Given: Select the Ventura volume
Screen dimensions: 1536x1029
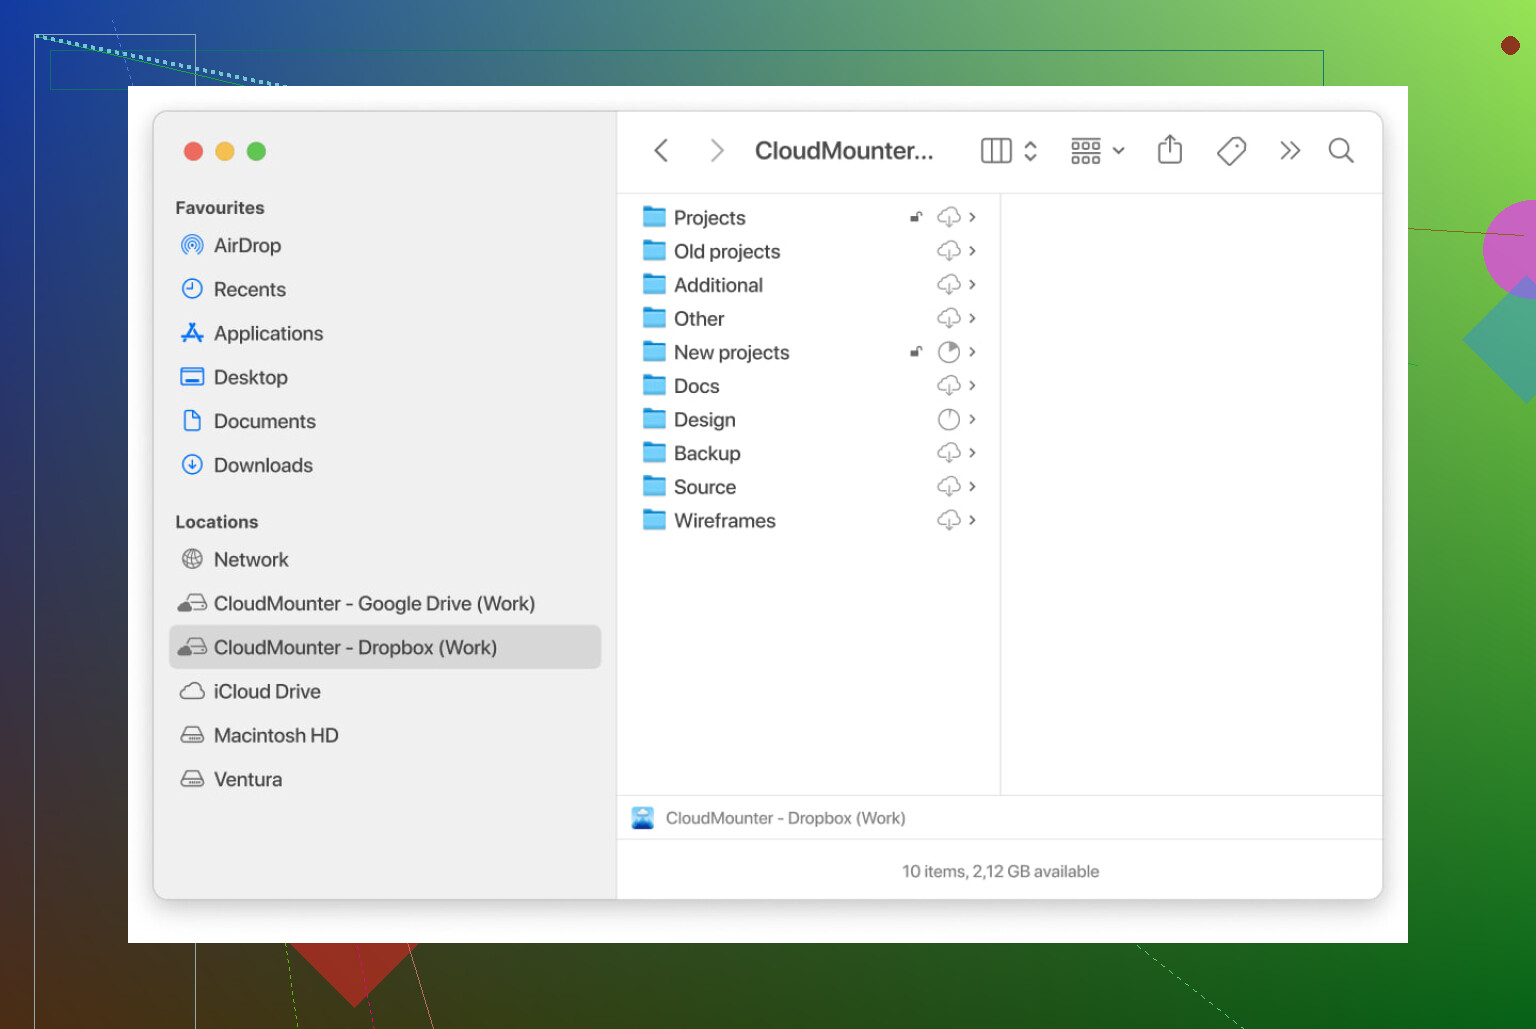Looking at the screenshot, I should click(385, 780).
